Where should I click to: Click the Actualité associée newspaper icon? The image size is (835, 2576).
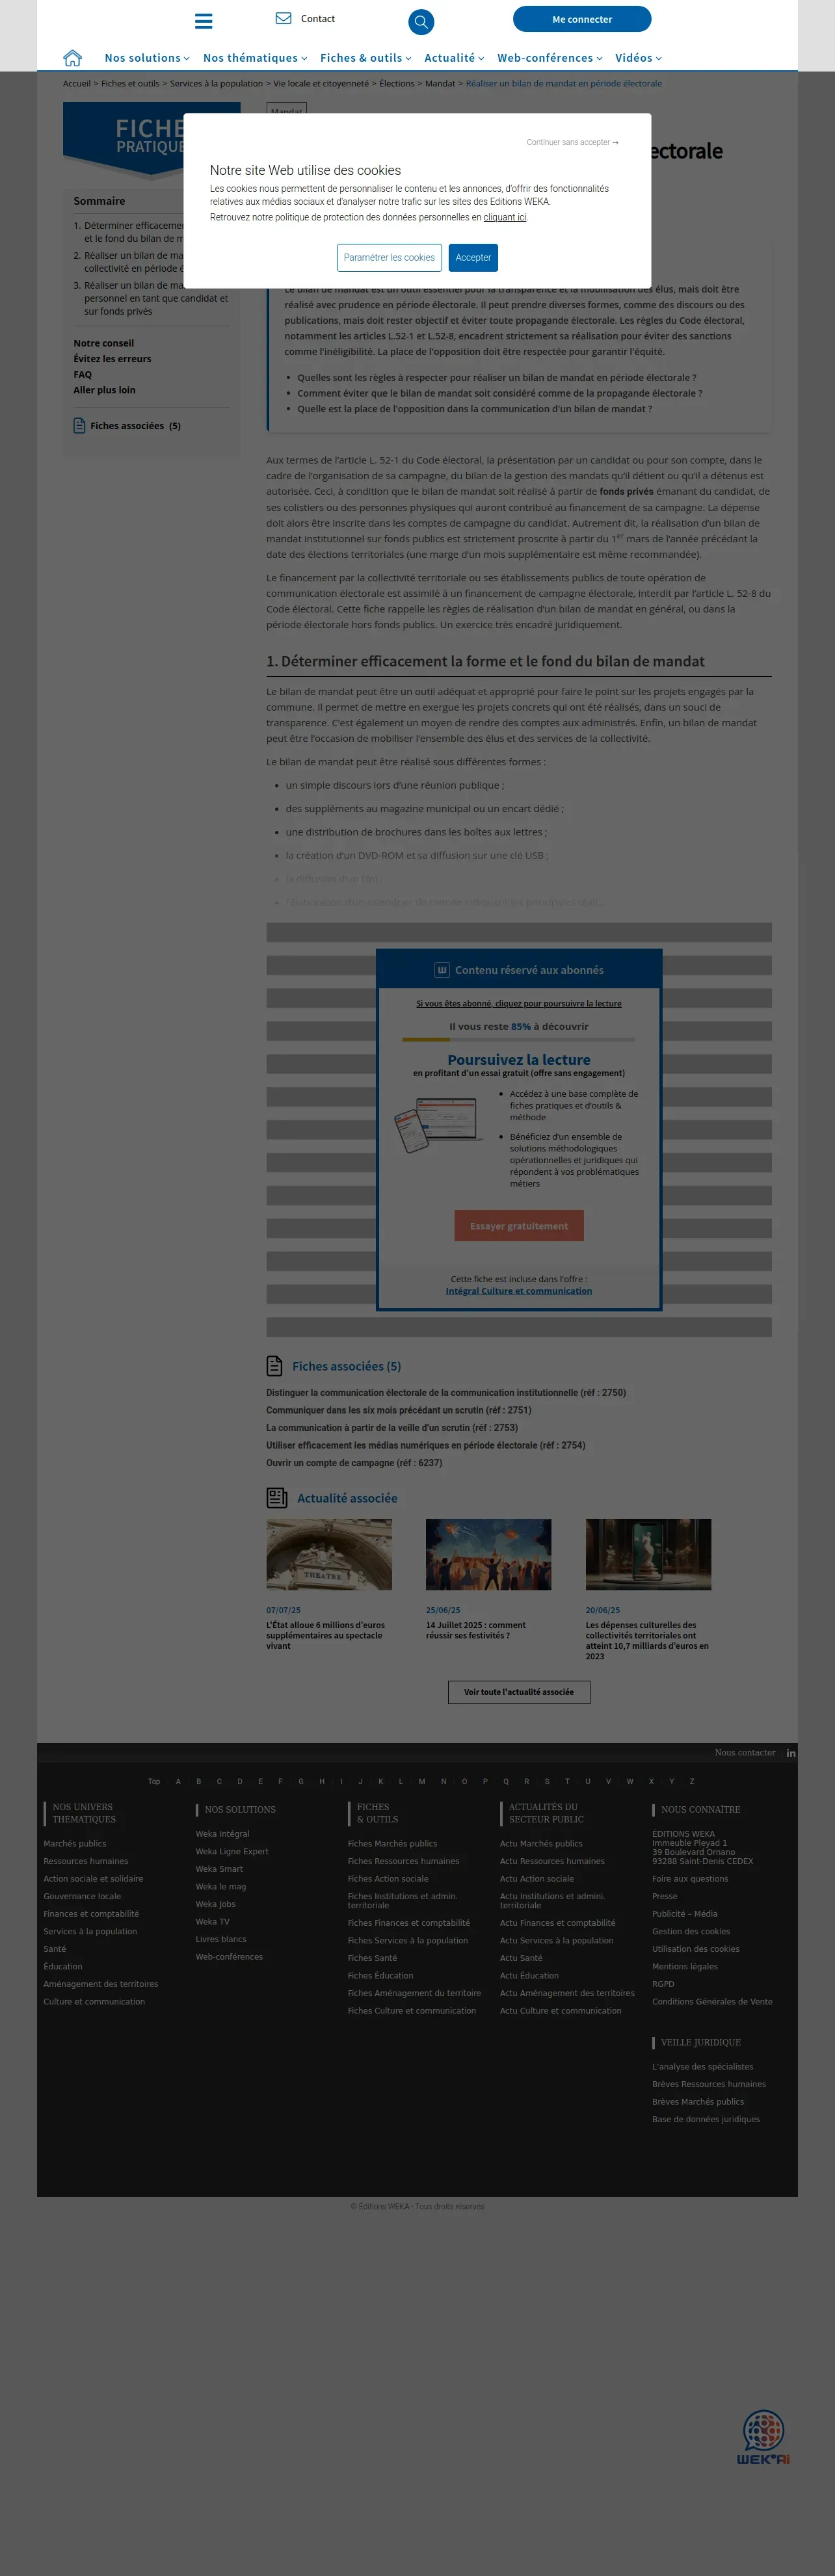click(277, 1498)
